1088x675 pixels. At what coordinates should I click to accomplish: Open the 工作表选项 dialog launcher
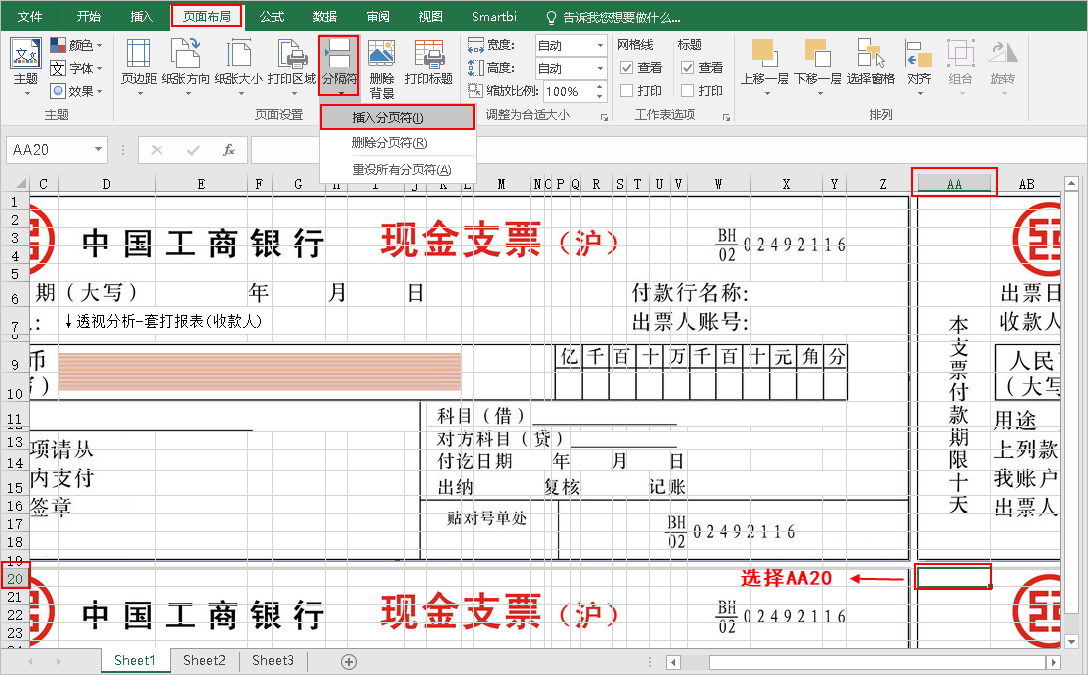(726, 118)
